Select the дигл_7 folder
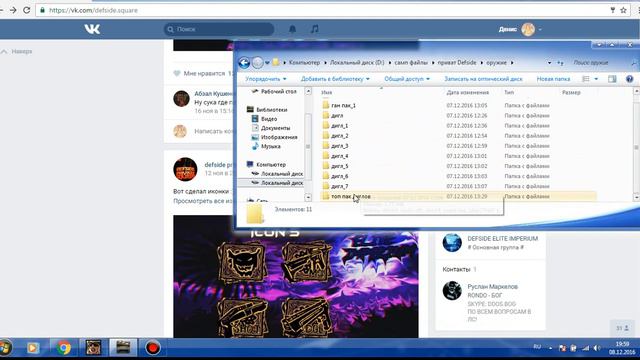This screenshot has width=640, height=360. 340,186
